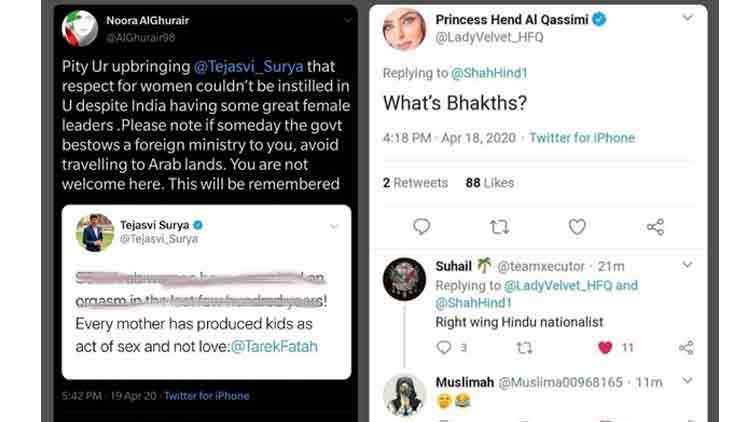Viewport: 750px width, 422px height.
Task: Click the @ShahHind1 link after Replying to
Action: pos(485,73)
